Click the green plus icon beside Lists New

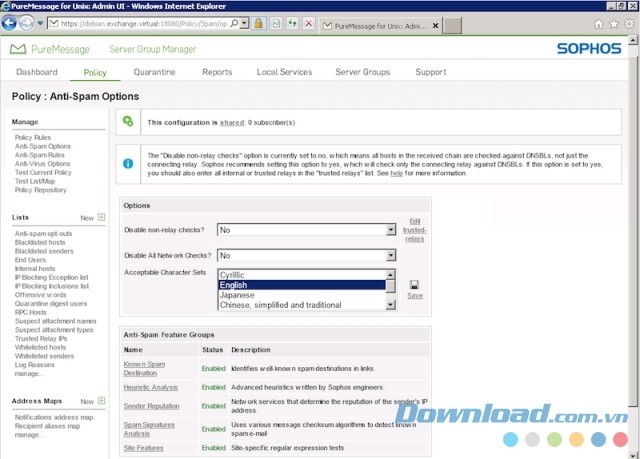click(x=101, y=217)
